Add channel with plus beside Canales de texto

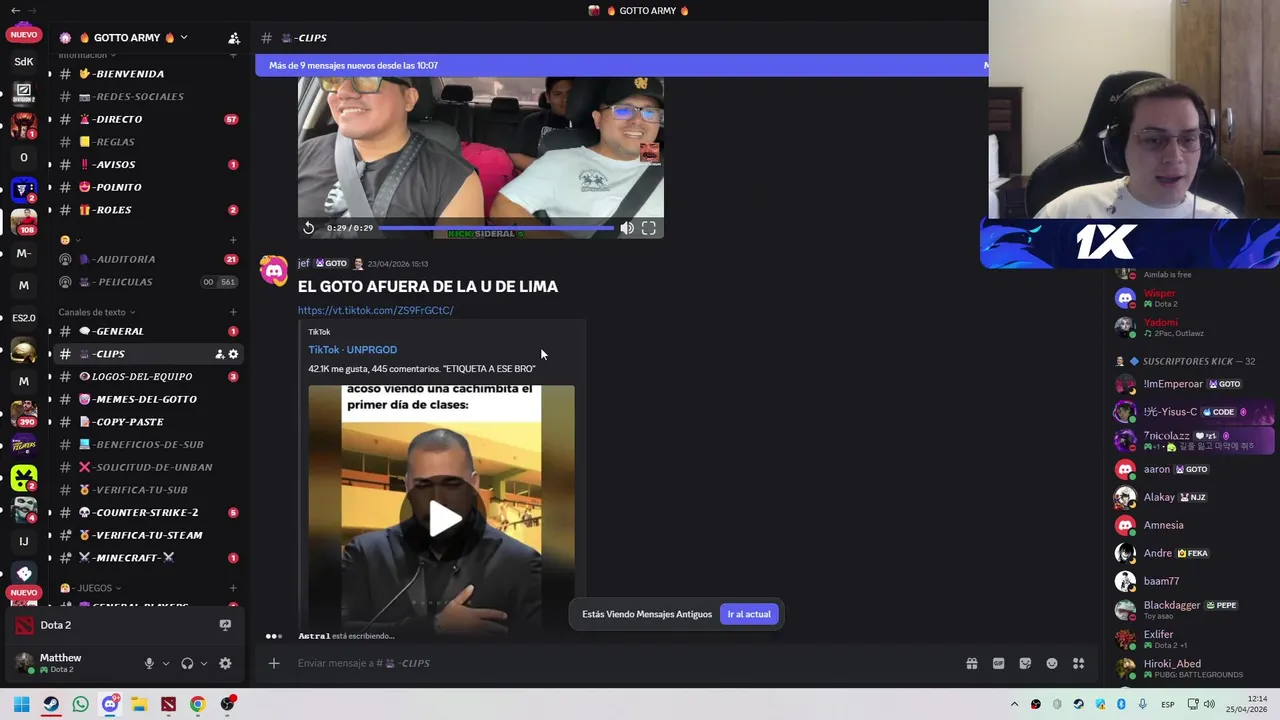[x=233, y=312]
